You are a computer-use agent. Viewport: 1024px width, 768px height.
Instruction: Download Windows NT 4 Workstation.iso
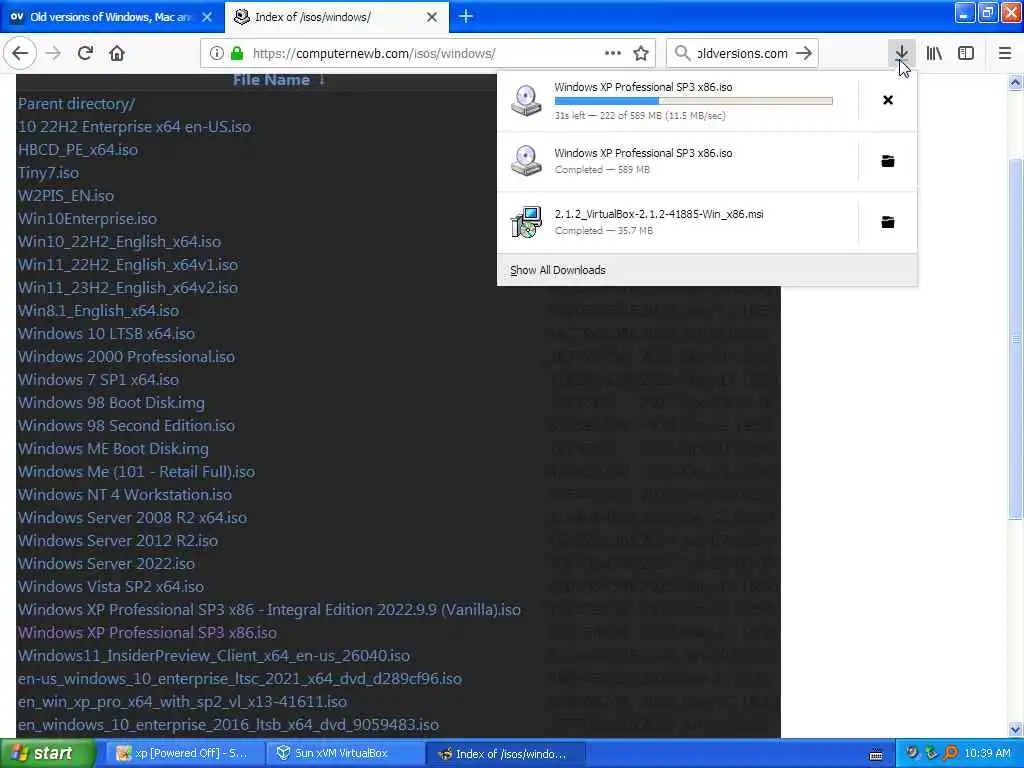[x=125, y=494]
